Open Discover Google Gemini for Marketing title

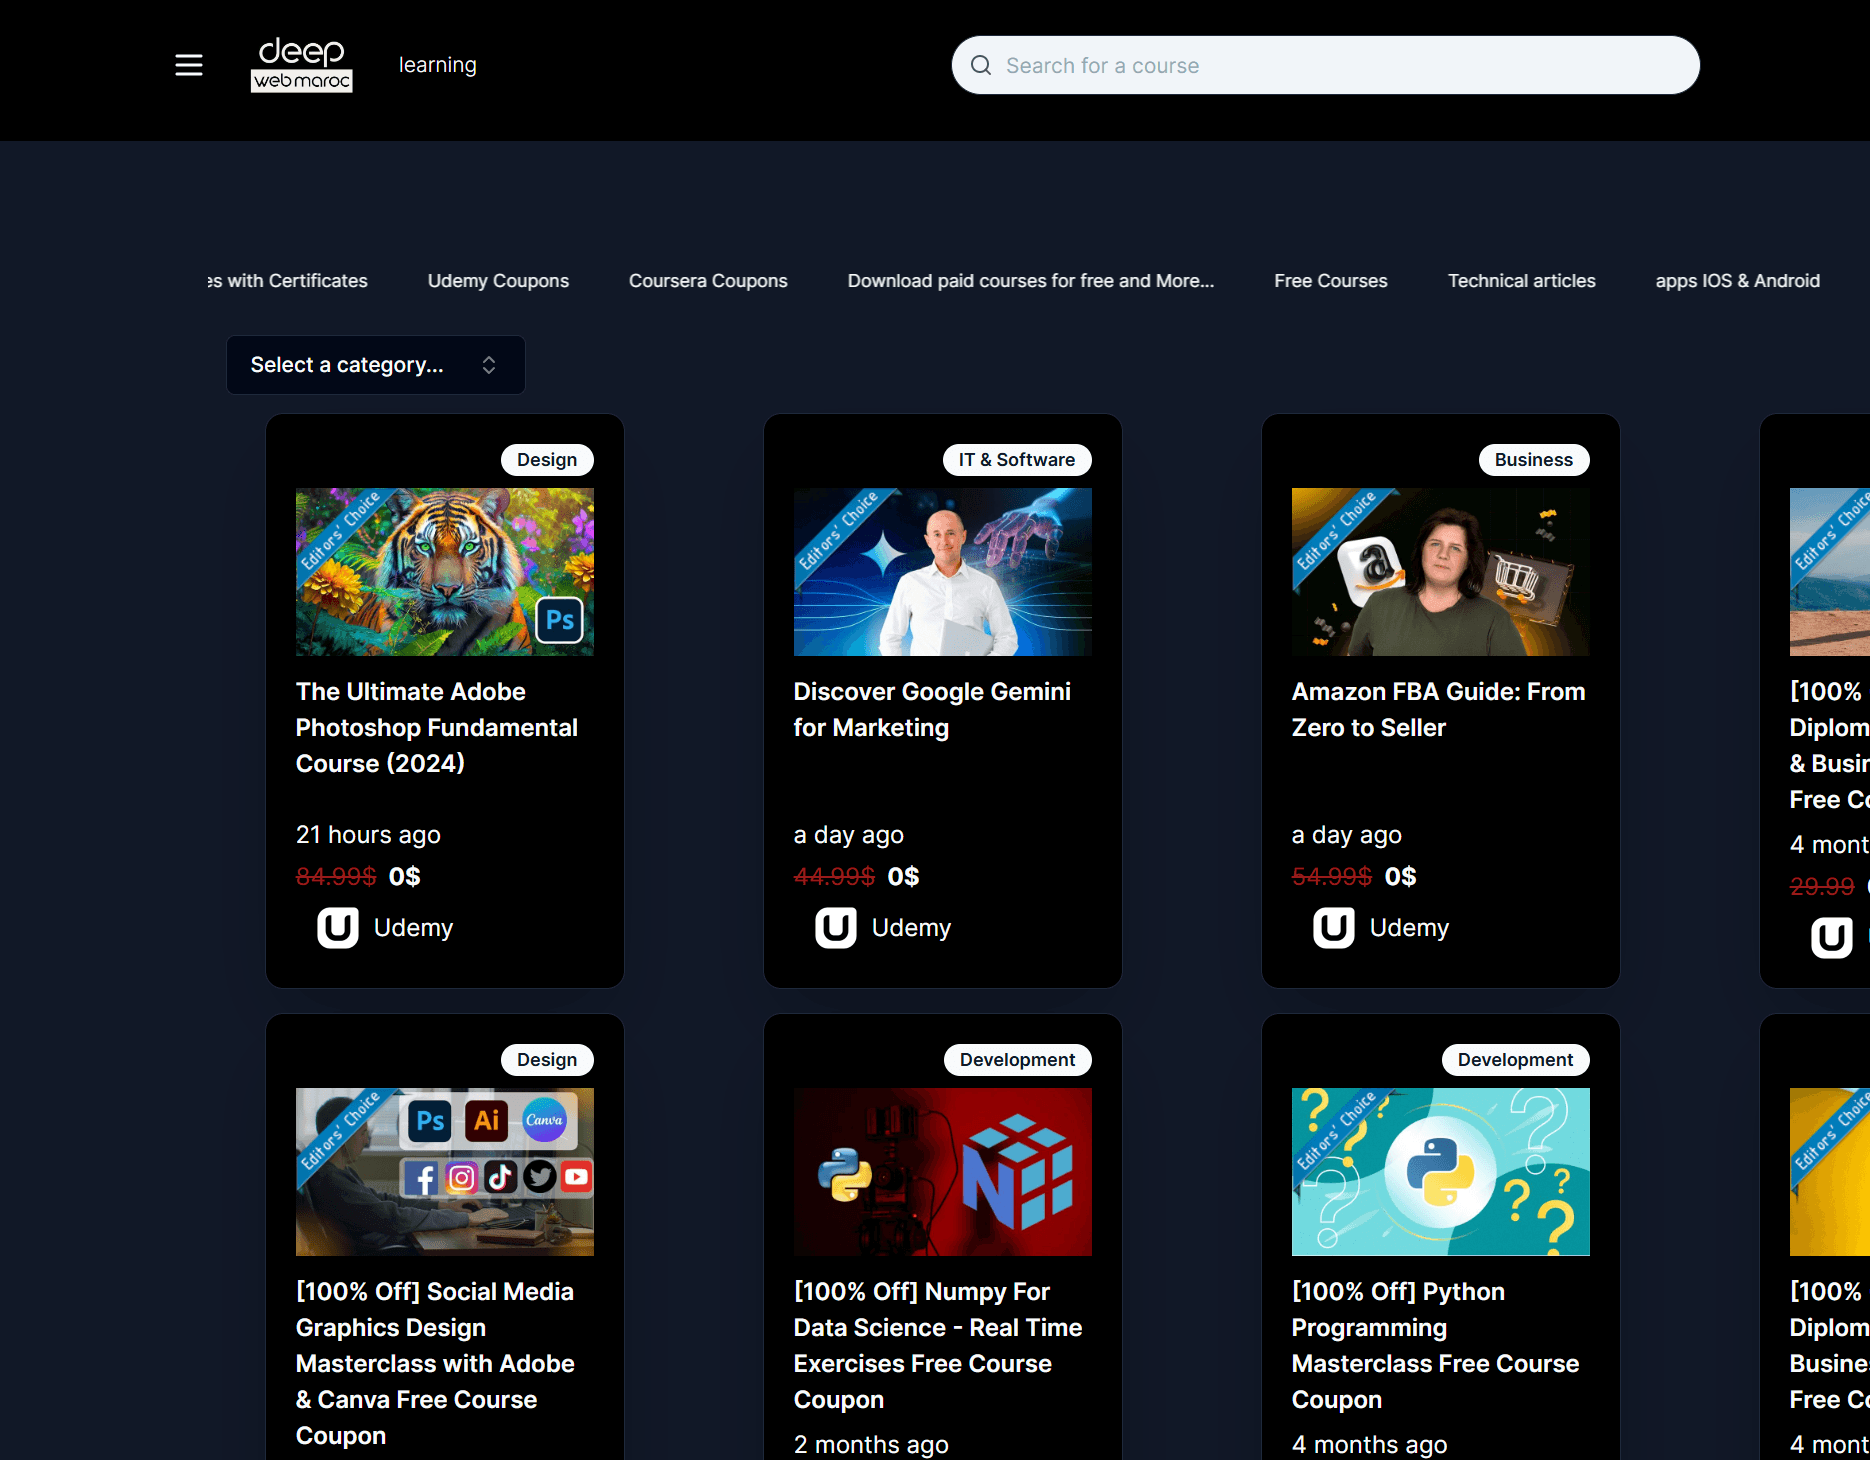pos(932,710)
